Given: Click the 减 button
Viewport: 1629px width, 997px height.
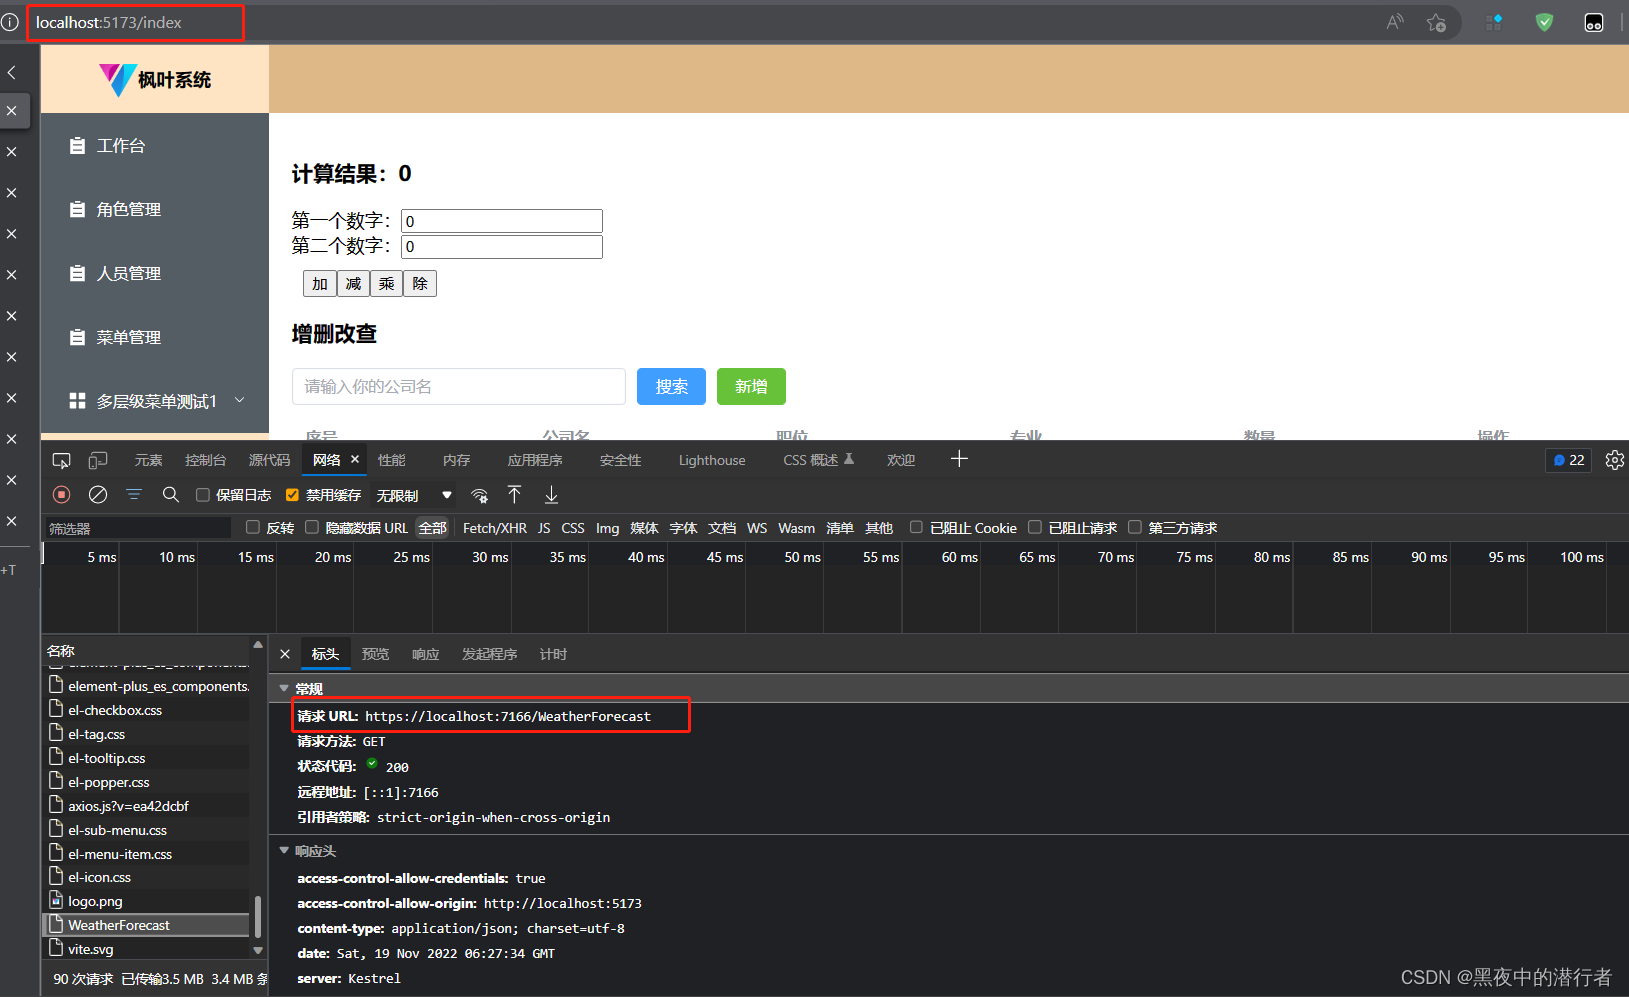Looking at the screenshot, I should click(x=353, y=284).
